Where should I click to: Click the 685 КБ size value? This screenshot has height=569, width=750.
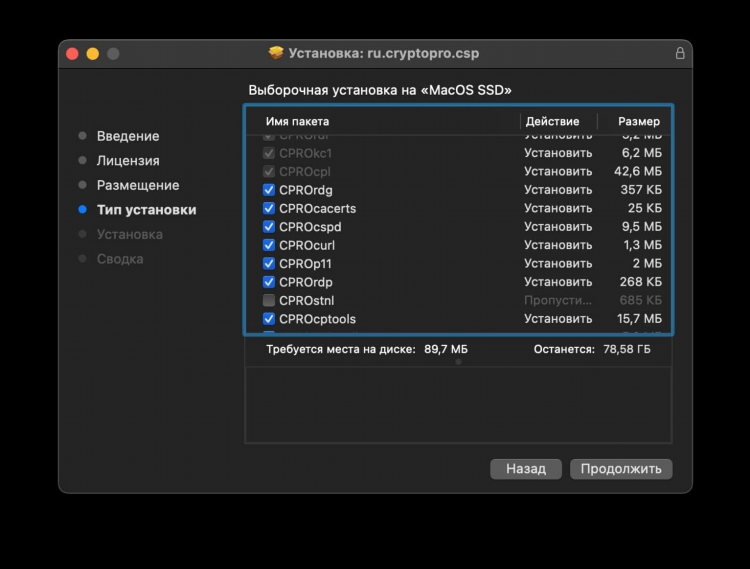[640, 300]
